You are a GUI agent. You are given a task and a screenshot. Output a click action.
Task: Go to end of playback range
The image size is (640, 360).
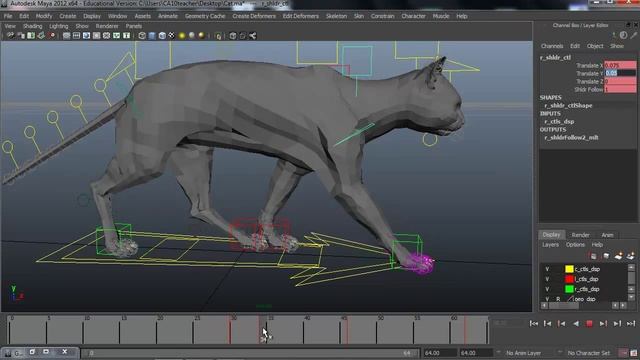[x=631, y=324]
